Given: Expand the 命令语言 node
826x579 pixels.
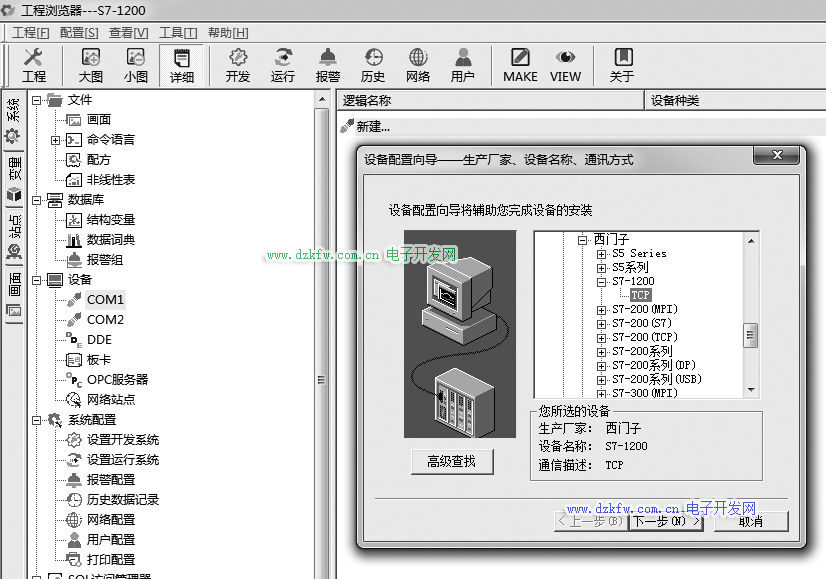Looking at the screenshot, I should (x=55, y=140).
